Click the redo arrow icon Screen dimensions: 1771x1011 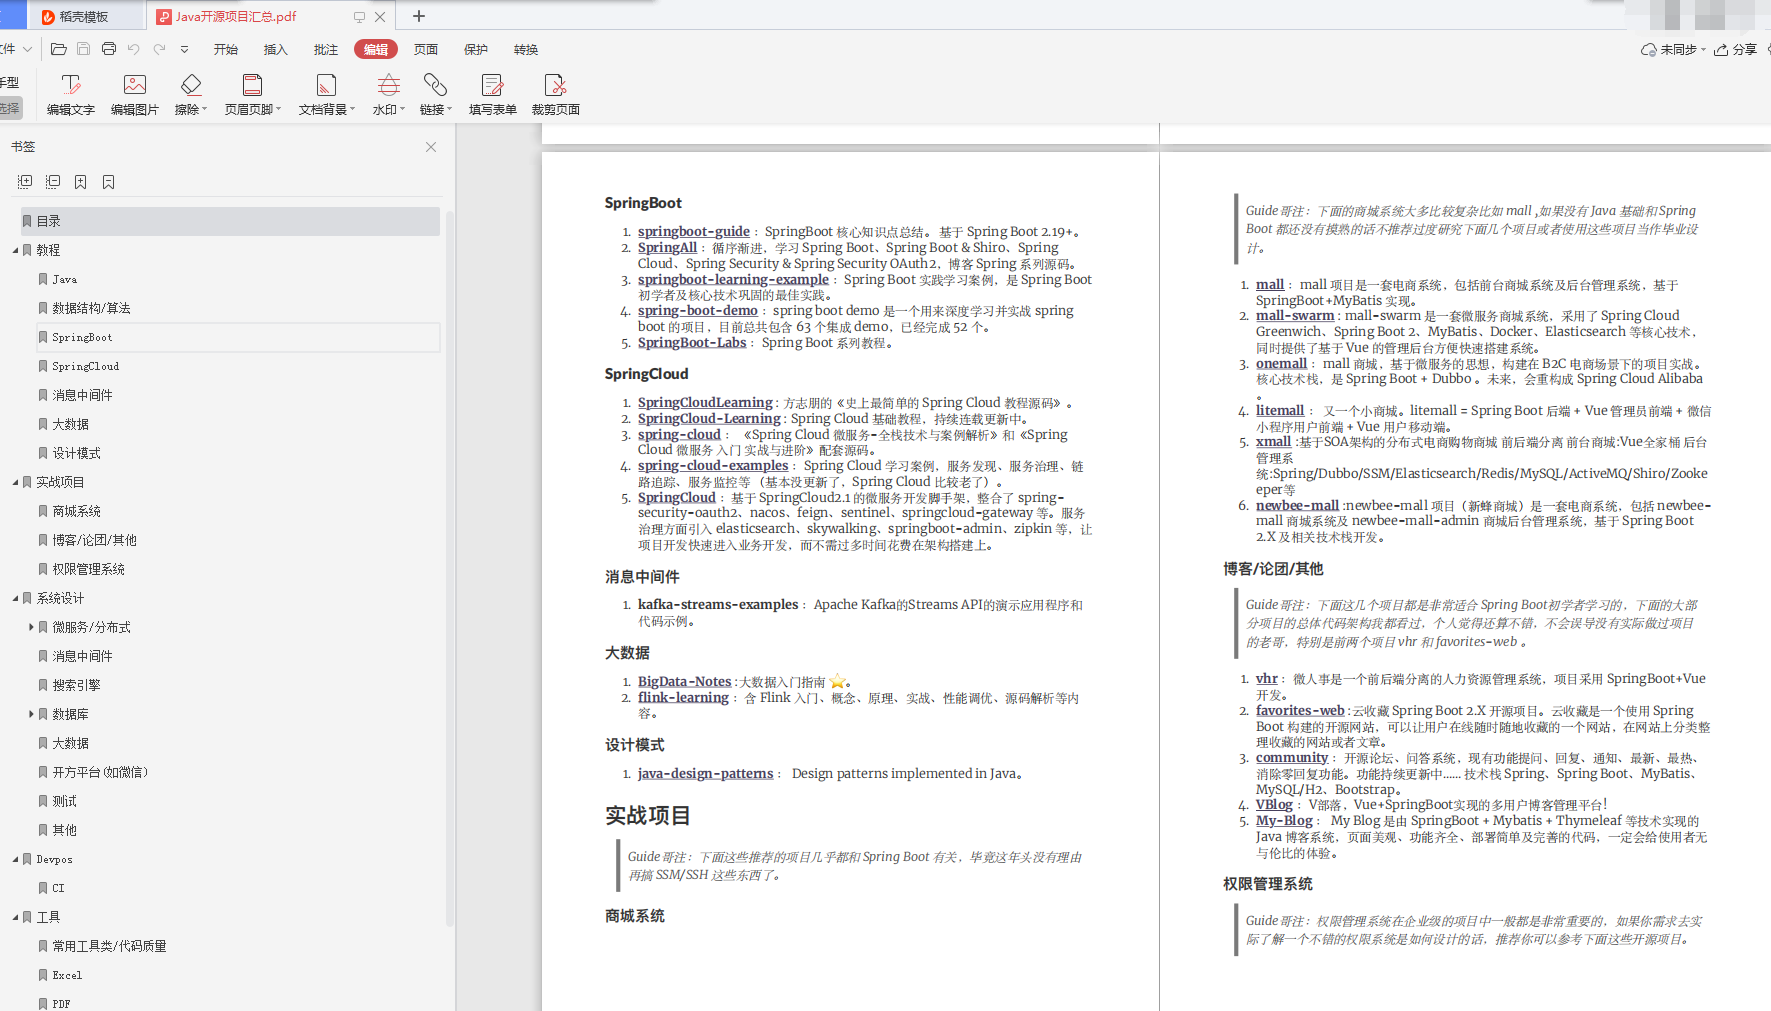159,49
